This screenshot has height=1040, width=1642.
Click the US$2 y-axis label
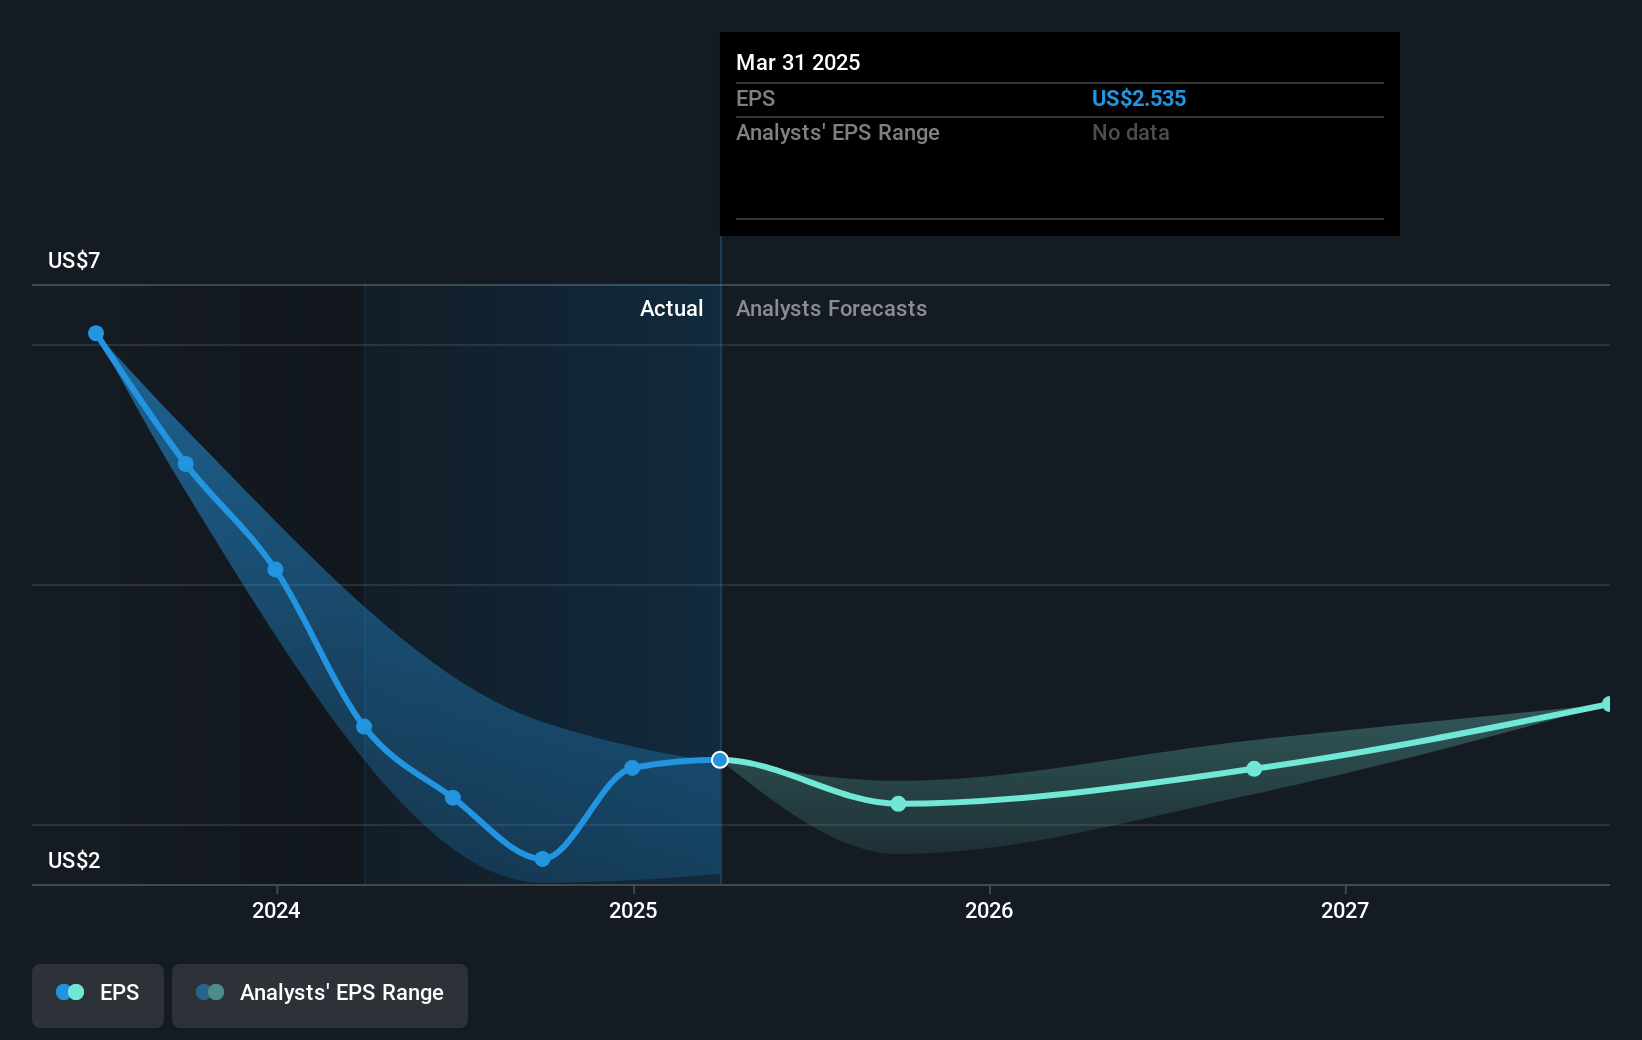(74, 860)
